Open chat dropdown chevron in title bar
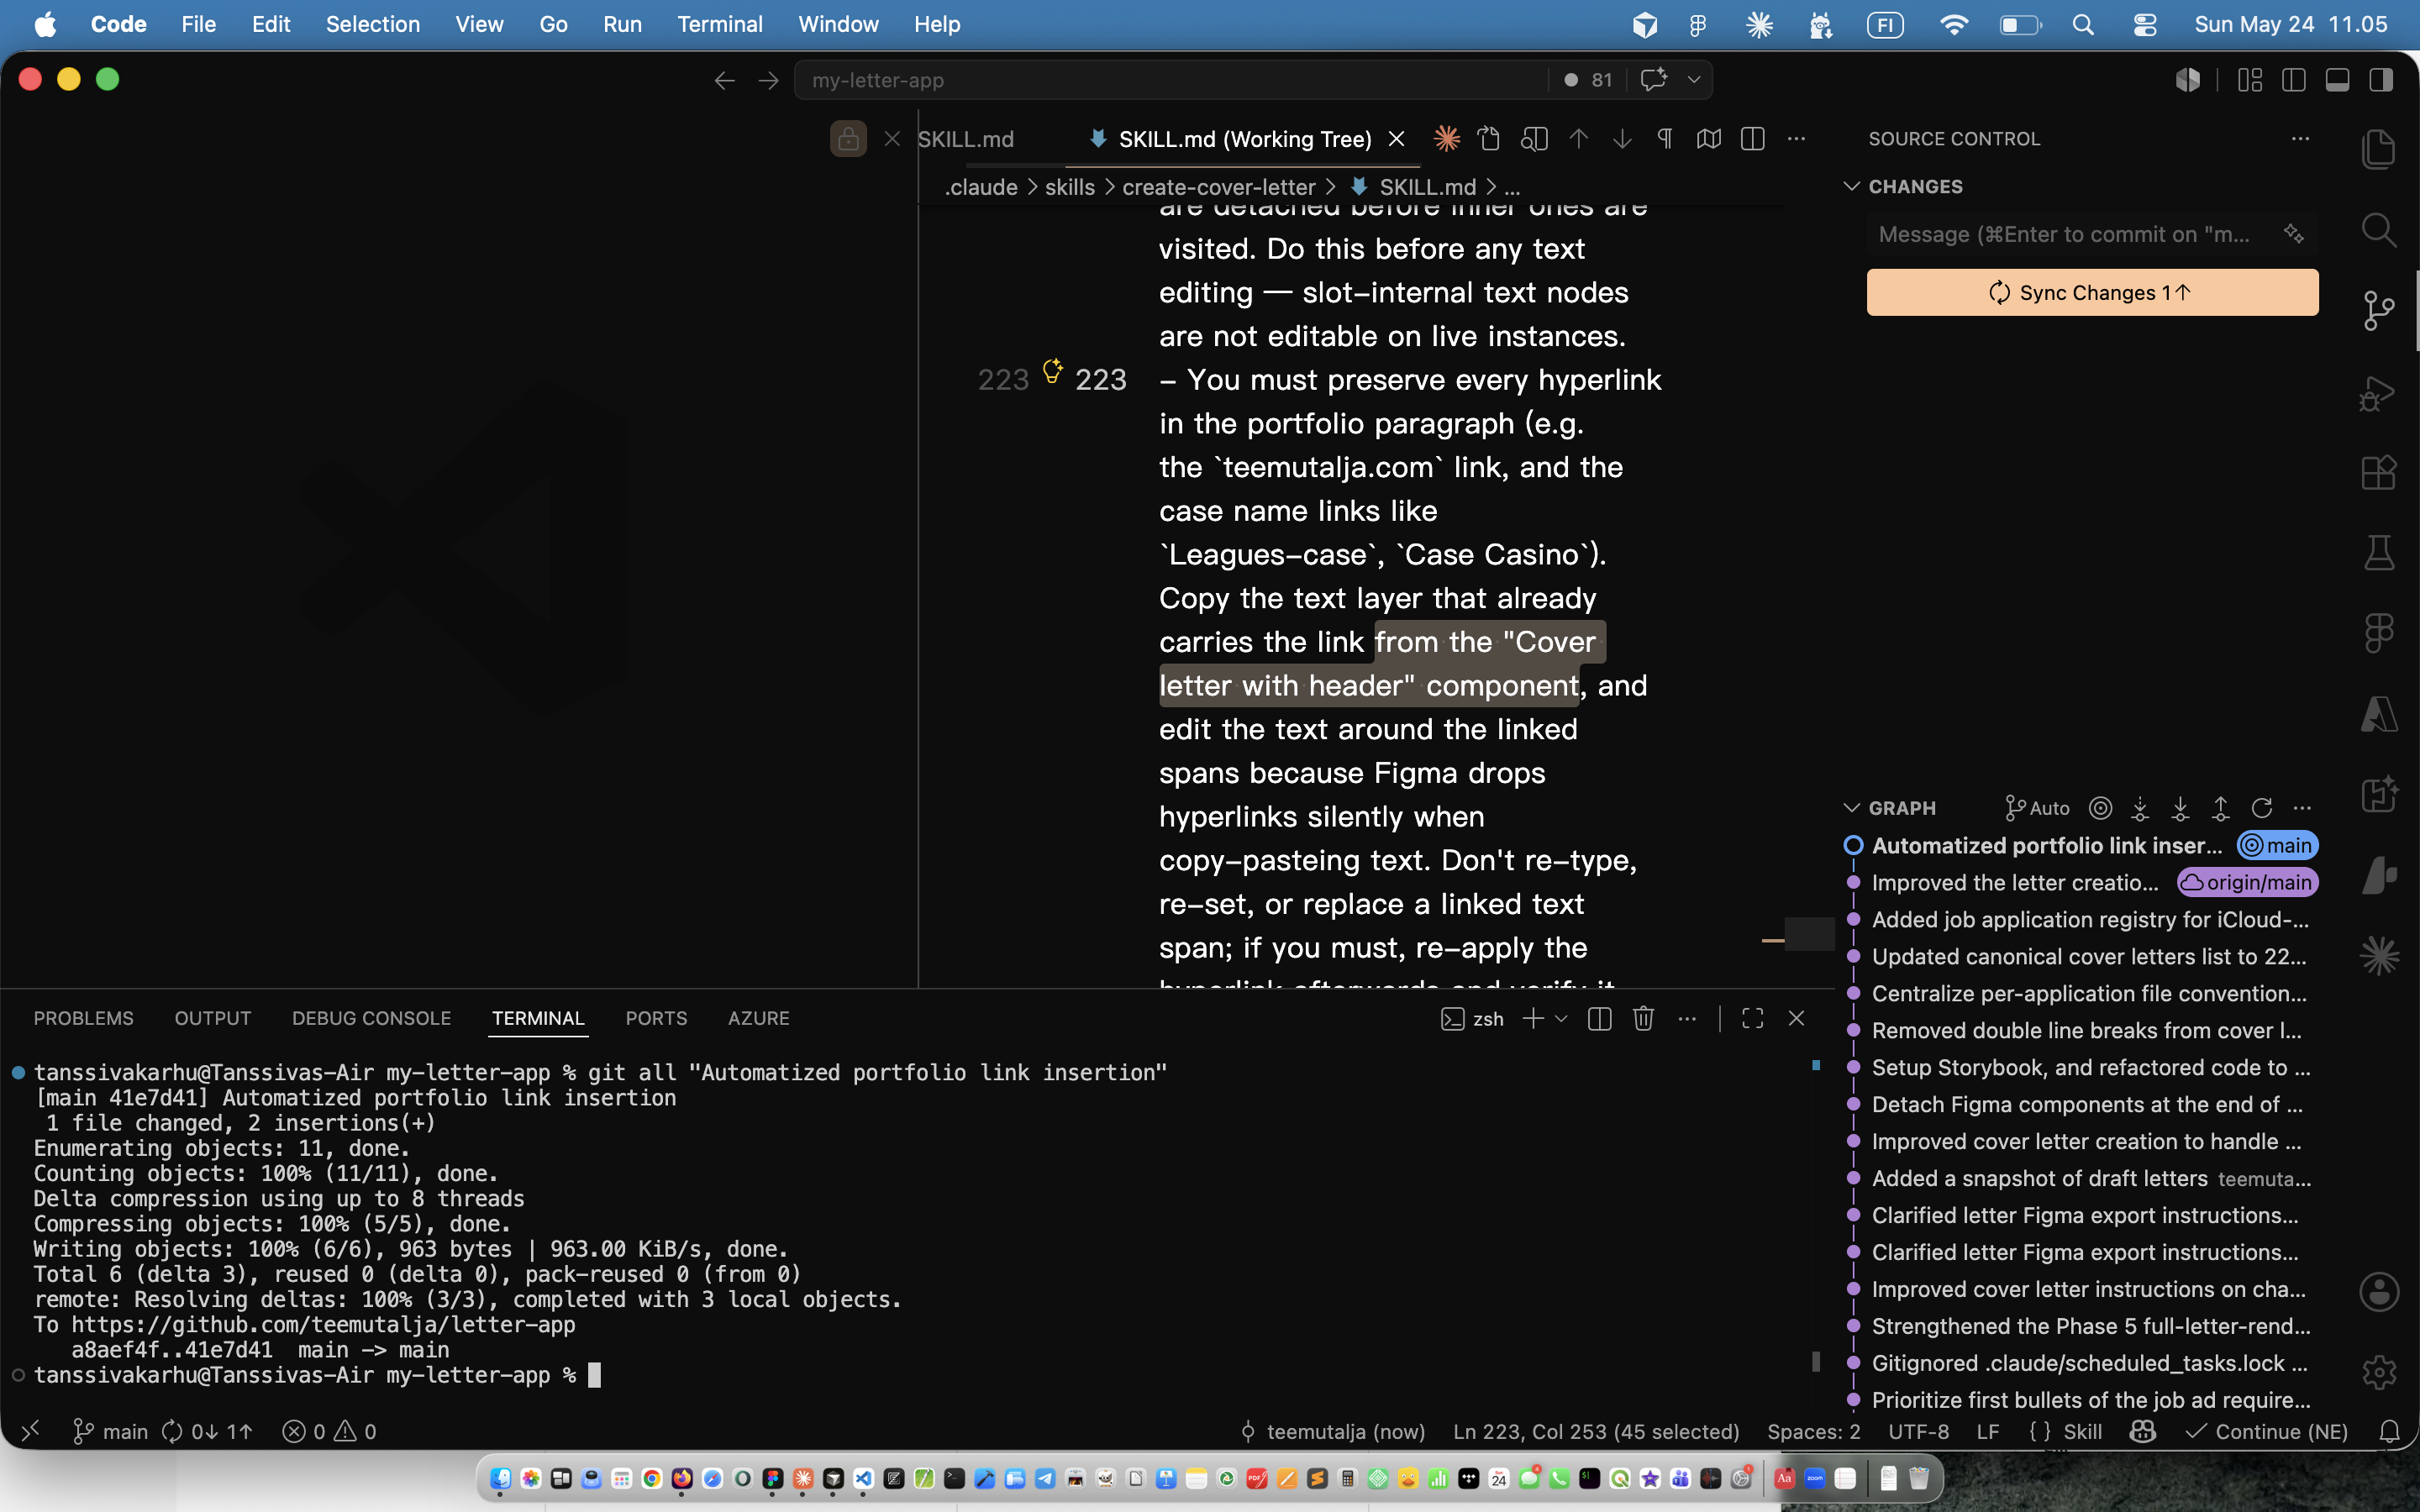This screenshot has width=2420, height=1512. 1694,80
